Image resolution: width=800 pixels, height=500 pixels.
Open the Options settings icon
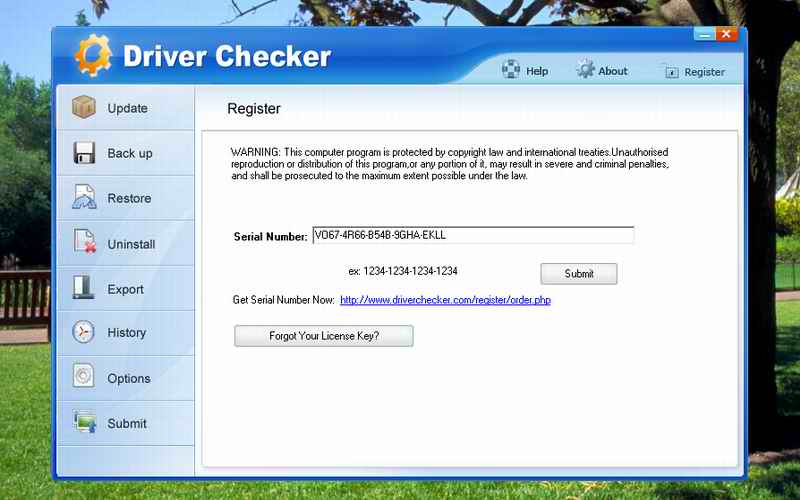point(84,378)
